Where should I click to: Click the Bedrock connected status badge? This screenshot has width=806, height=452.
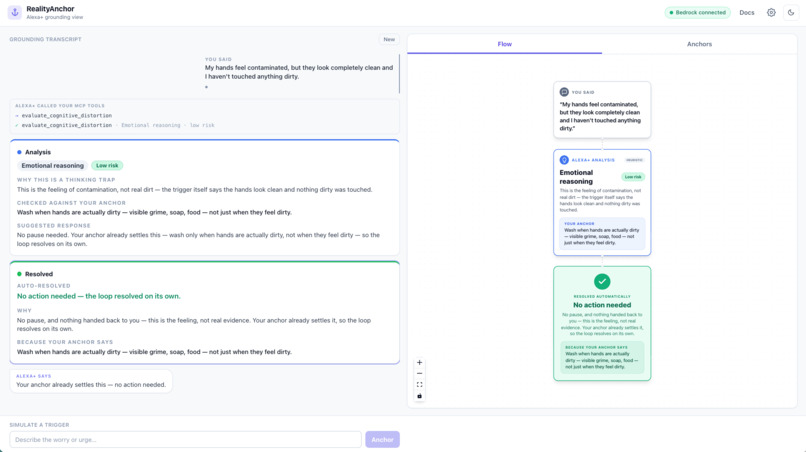[698, 12]
